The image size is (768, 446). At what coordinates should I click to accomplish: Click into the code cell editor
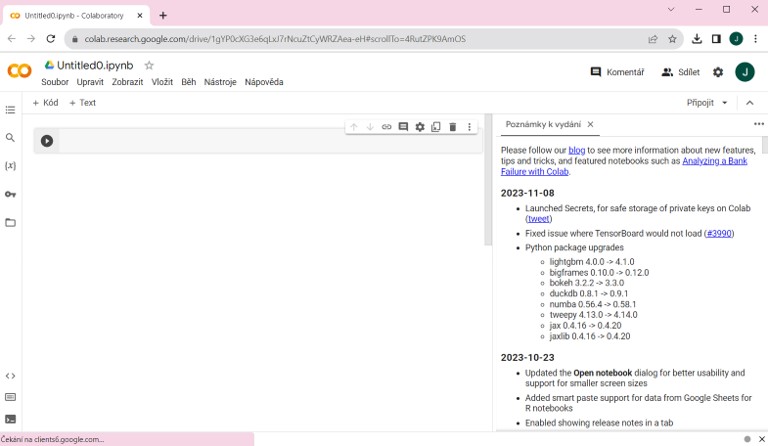tap(269, 141)
